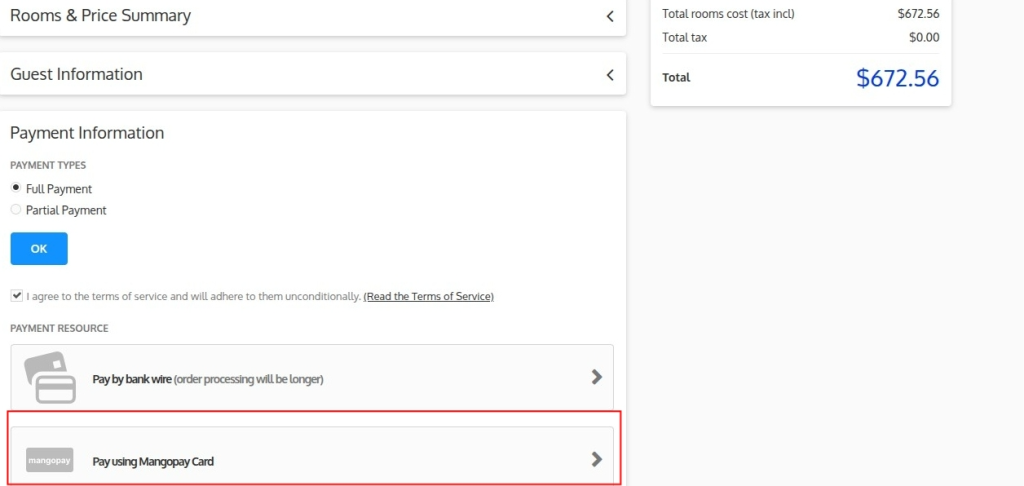1024x486 pixels.
Task: Click the arrow beside Mangopay Card option
Action: 596,460
